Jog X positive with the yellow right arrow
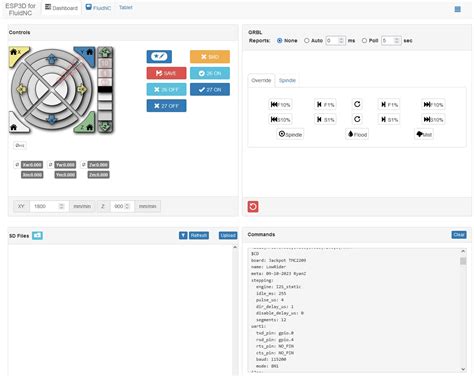 pyautogui.click(x=81, y=89)
